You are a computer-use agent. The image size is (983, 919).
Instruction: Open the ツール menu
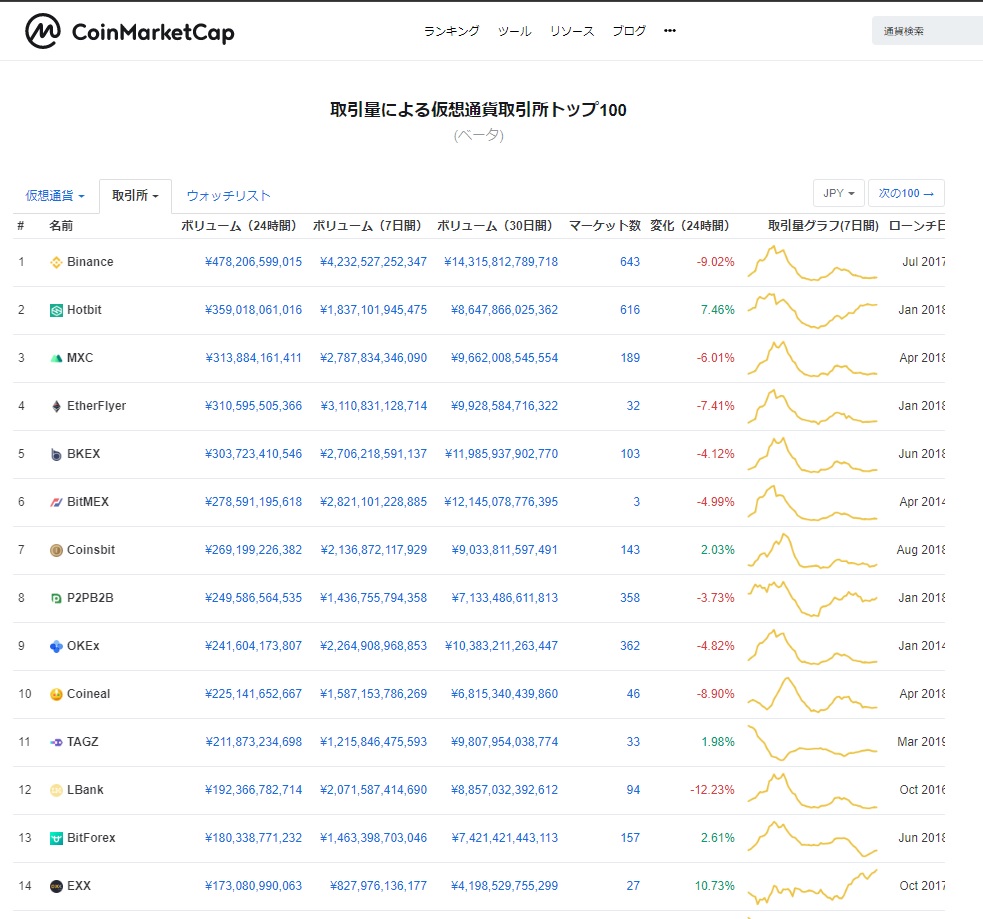click(x=515, y=31)
